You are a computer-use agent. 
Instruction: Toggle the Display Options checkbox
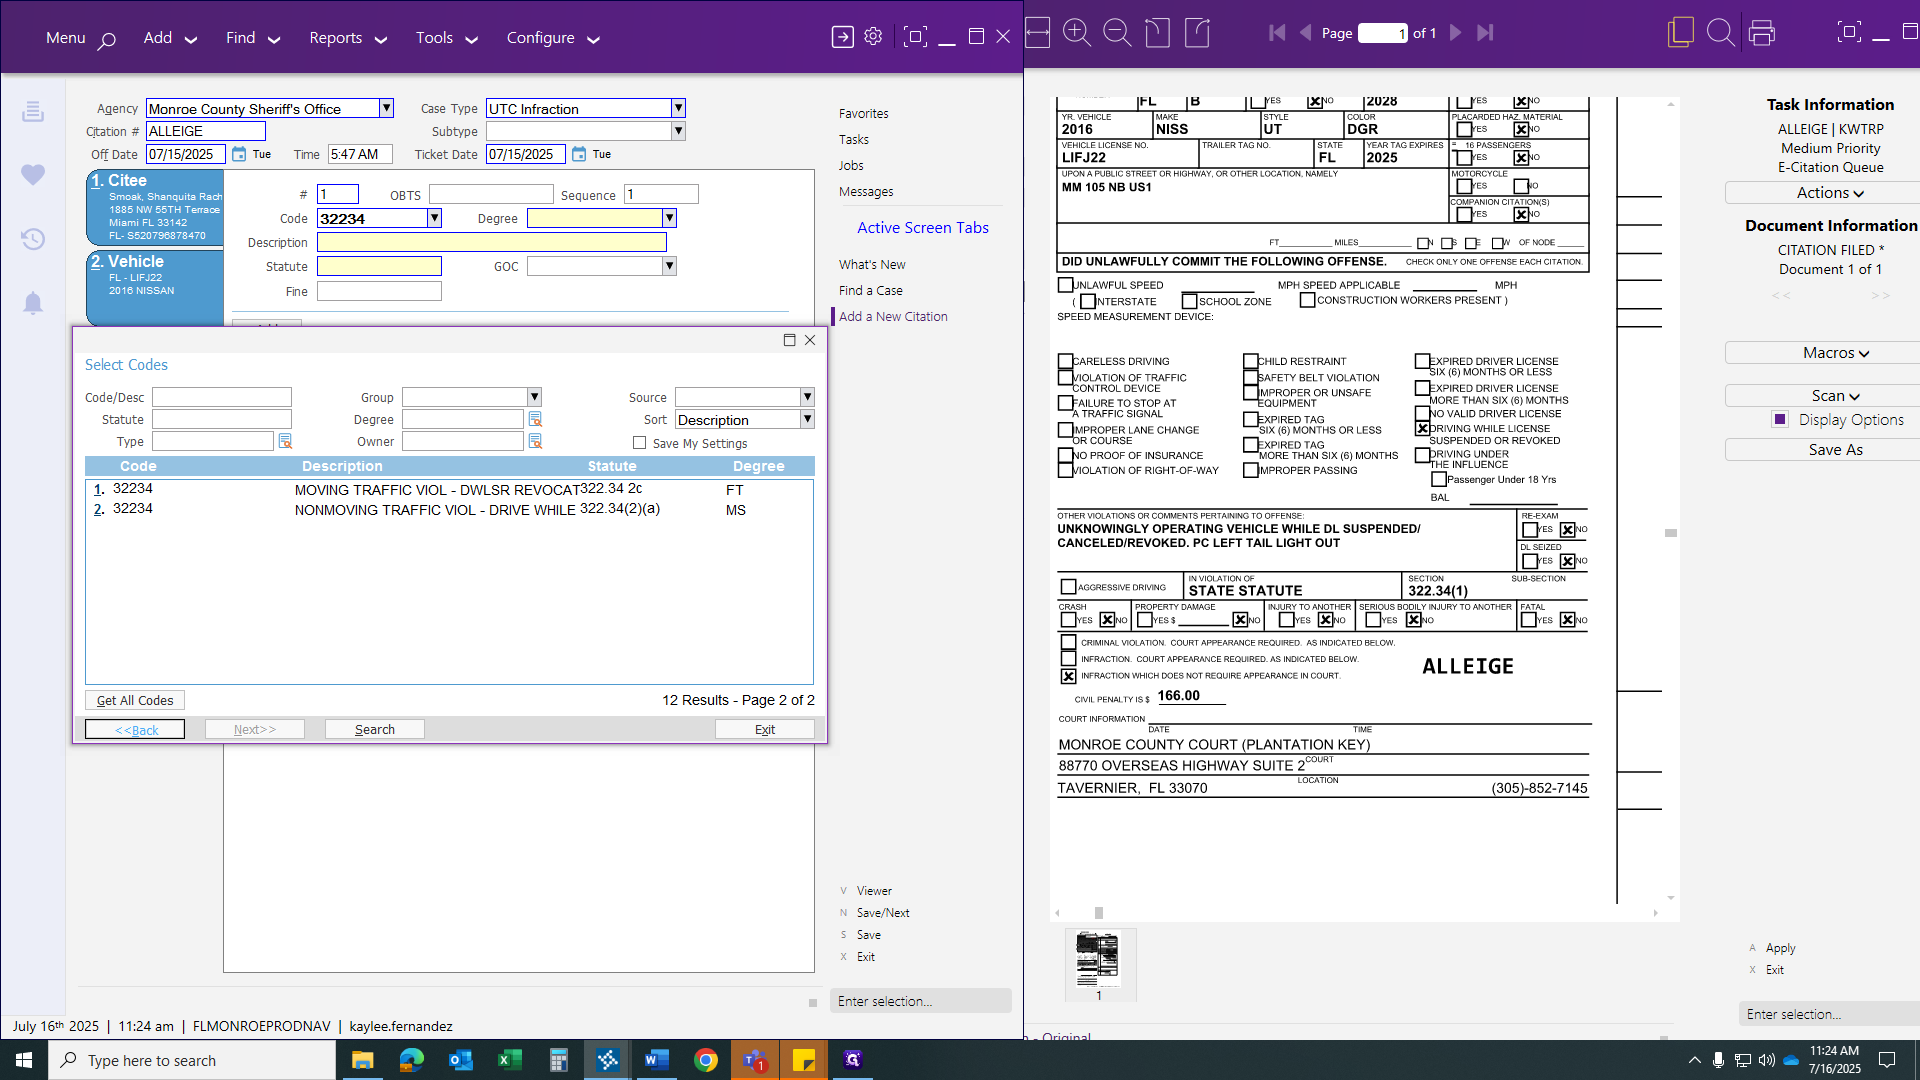pyautogui.click(x=1779, y=420)
